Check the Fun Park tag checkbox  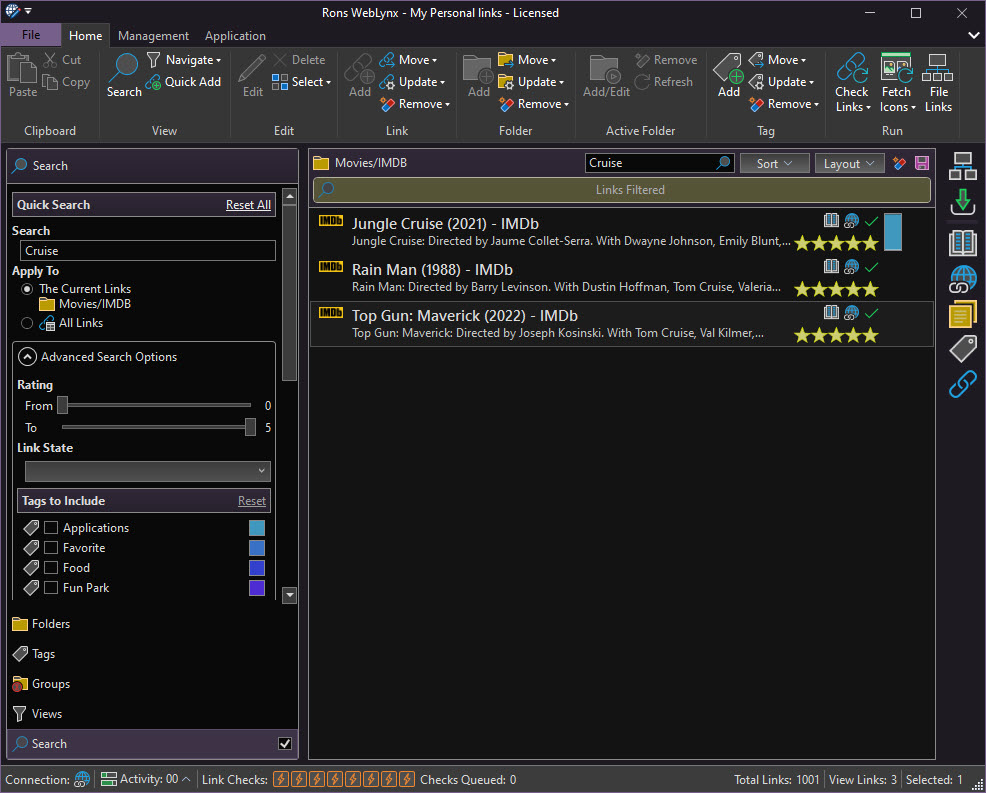51,588
